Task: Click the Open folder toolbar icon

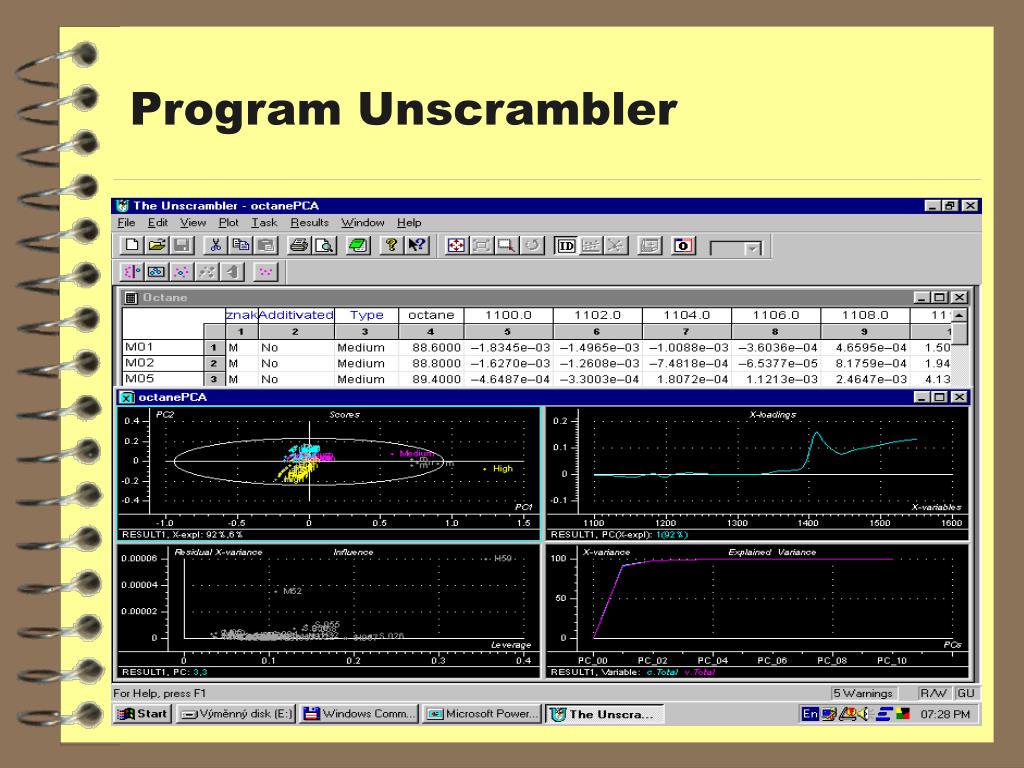Action: [157, 246]
